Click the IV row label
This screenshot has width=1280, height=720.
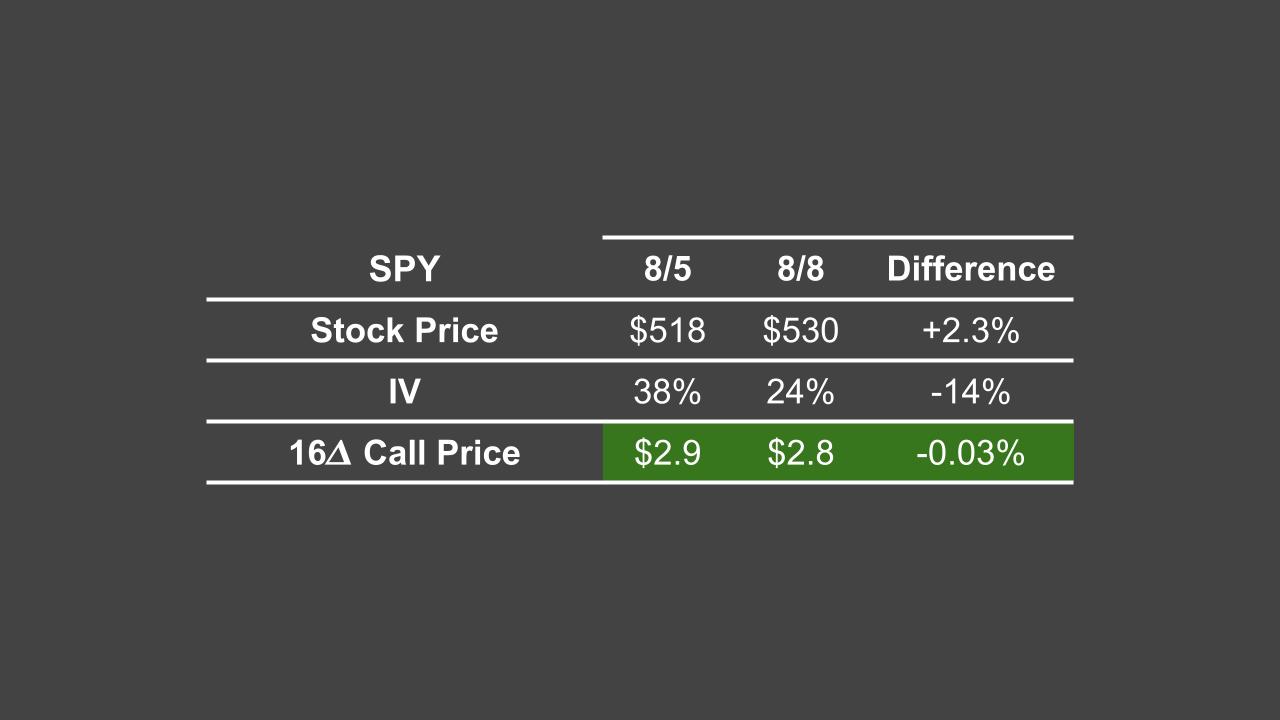[x=404, y=392]
